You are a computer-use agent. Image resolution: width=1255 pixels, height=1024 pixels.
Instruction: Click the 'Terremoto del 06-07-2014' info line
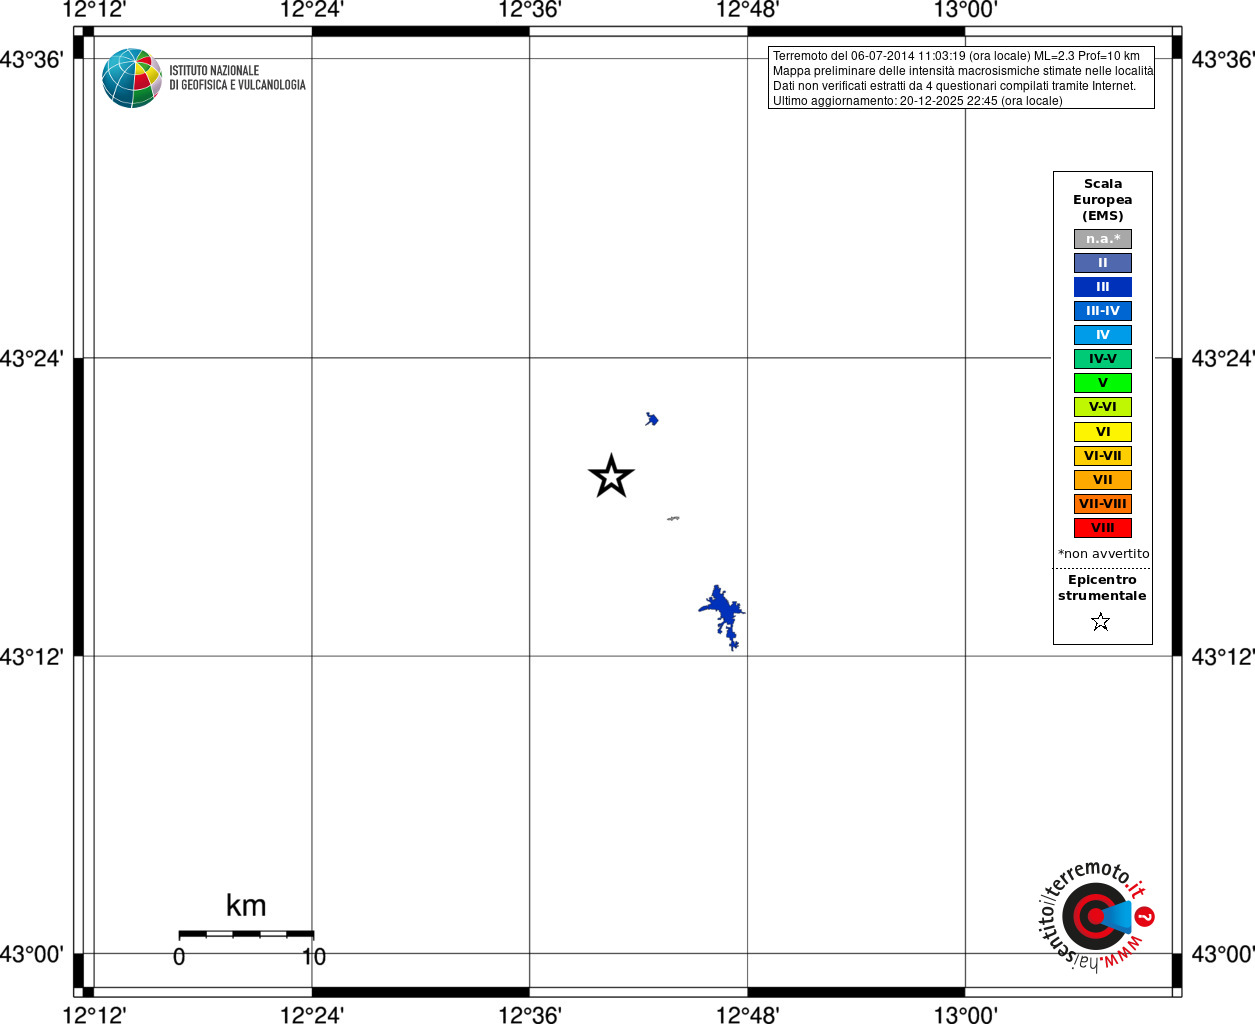point(956,56)
